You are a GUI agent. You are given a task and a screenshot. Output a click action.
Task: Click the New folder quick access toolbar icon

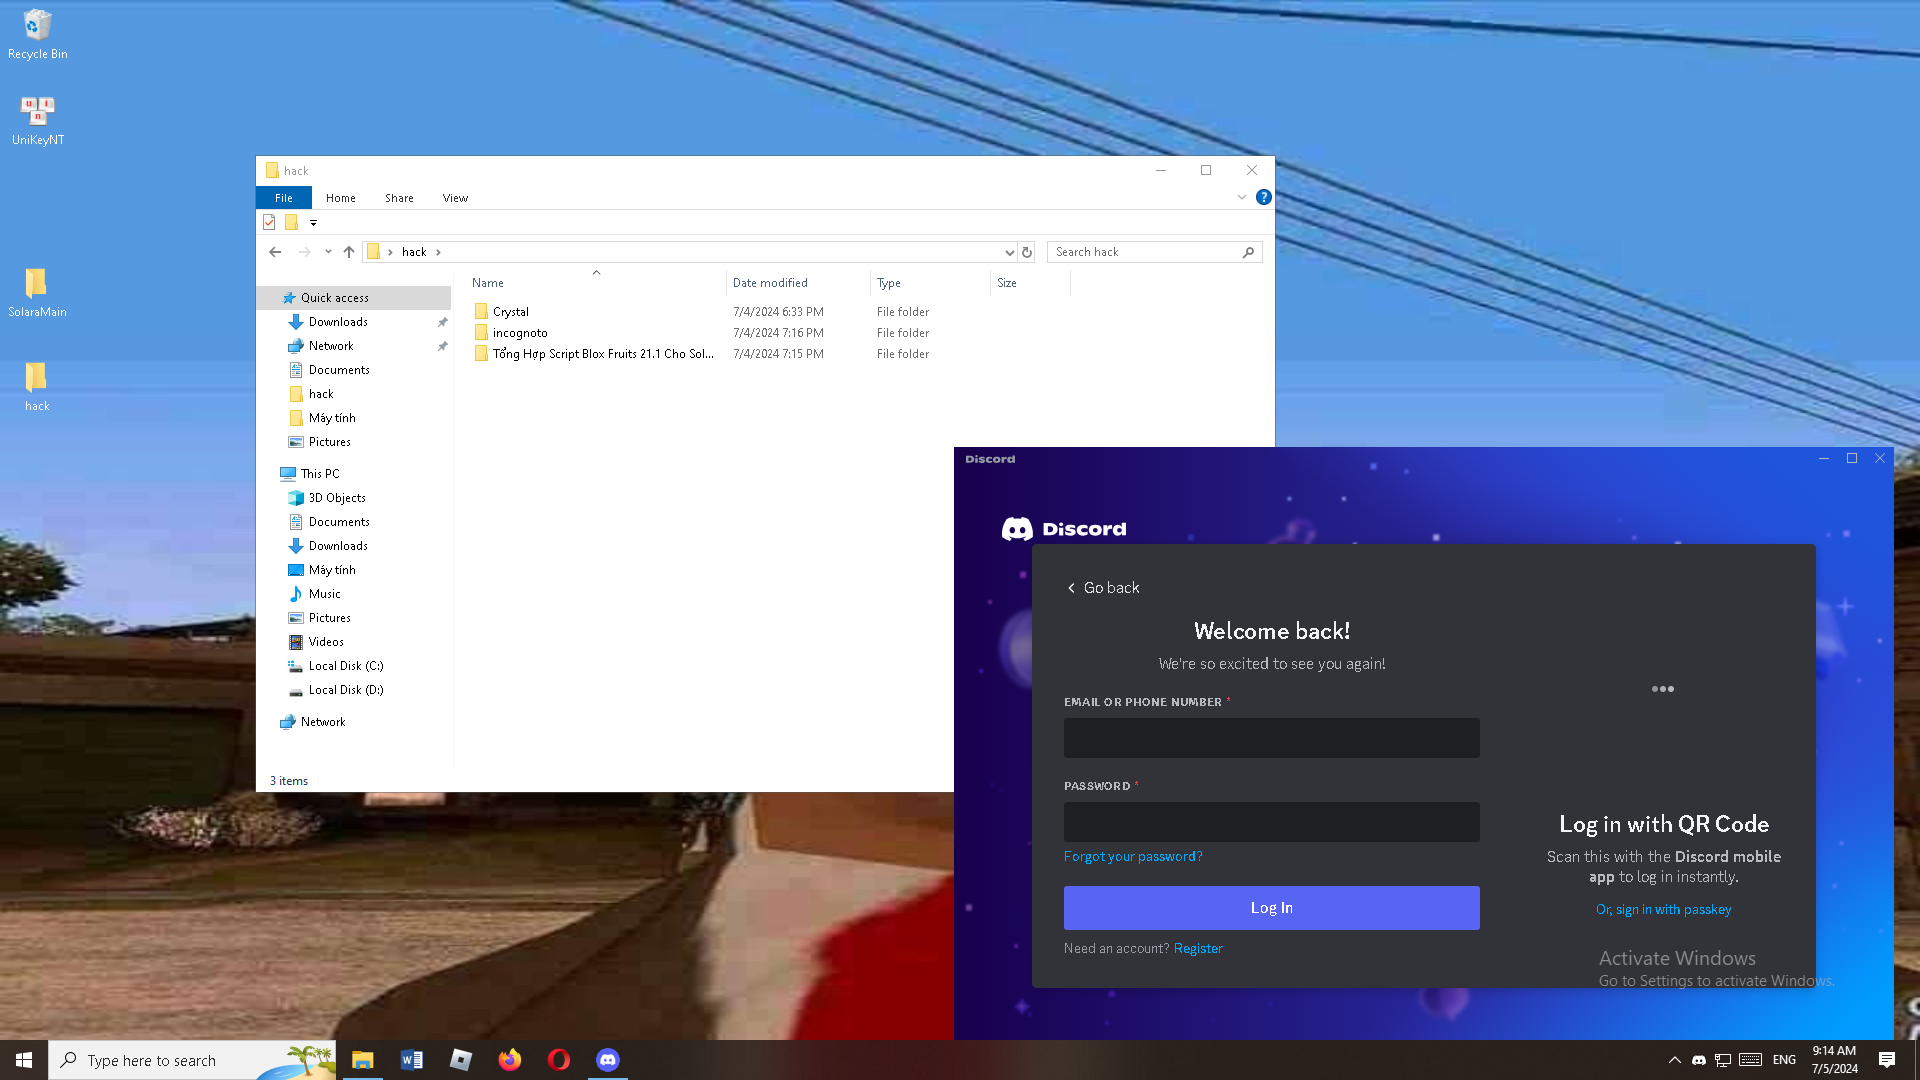coord(291,222)
